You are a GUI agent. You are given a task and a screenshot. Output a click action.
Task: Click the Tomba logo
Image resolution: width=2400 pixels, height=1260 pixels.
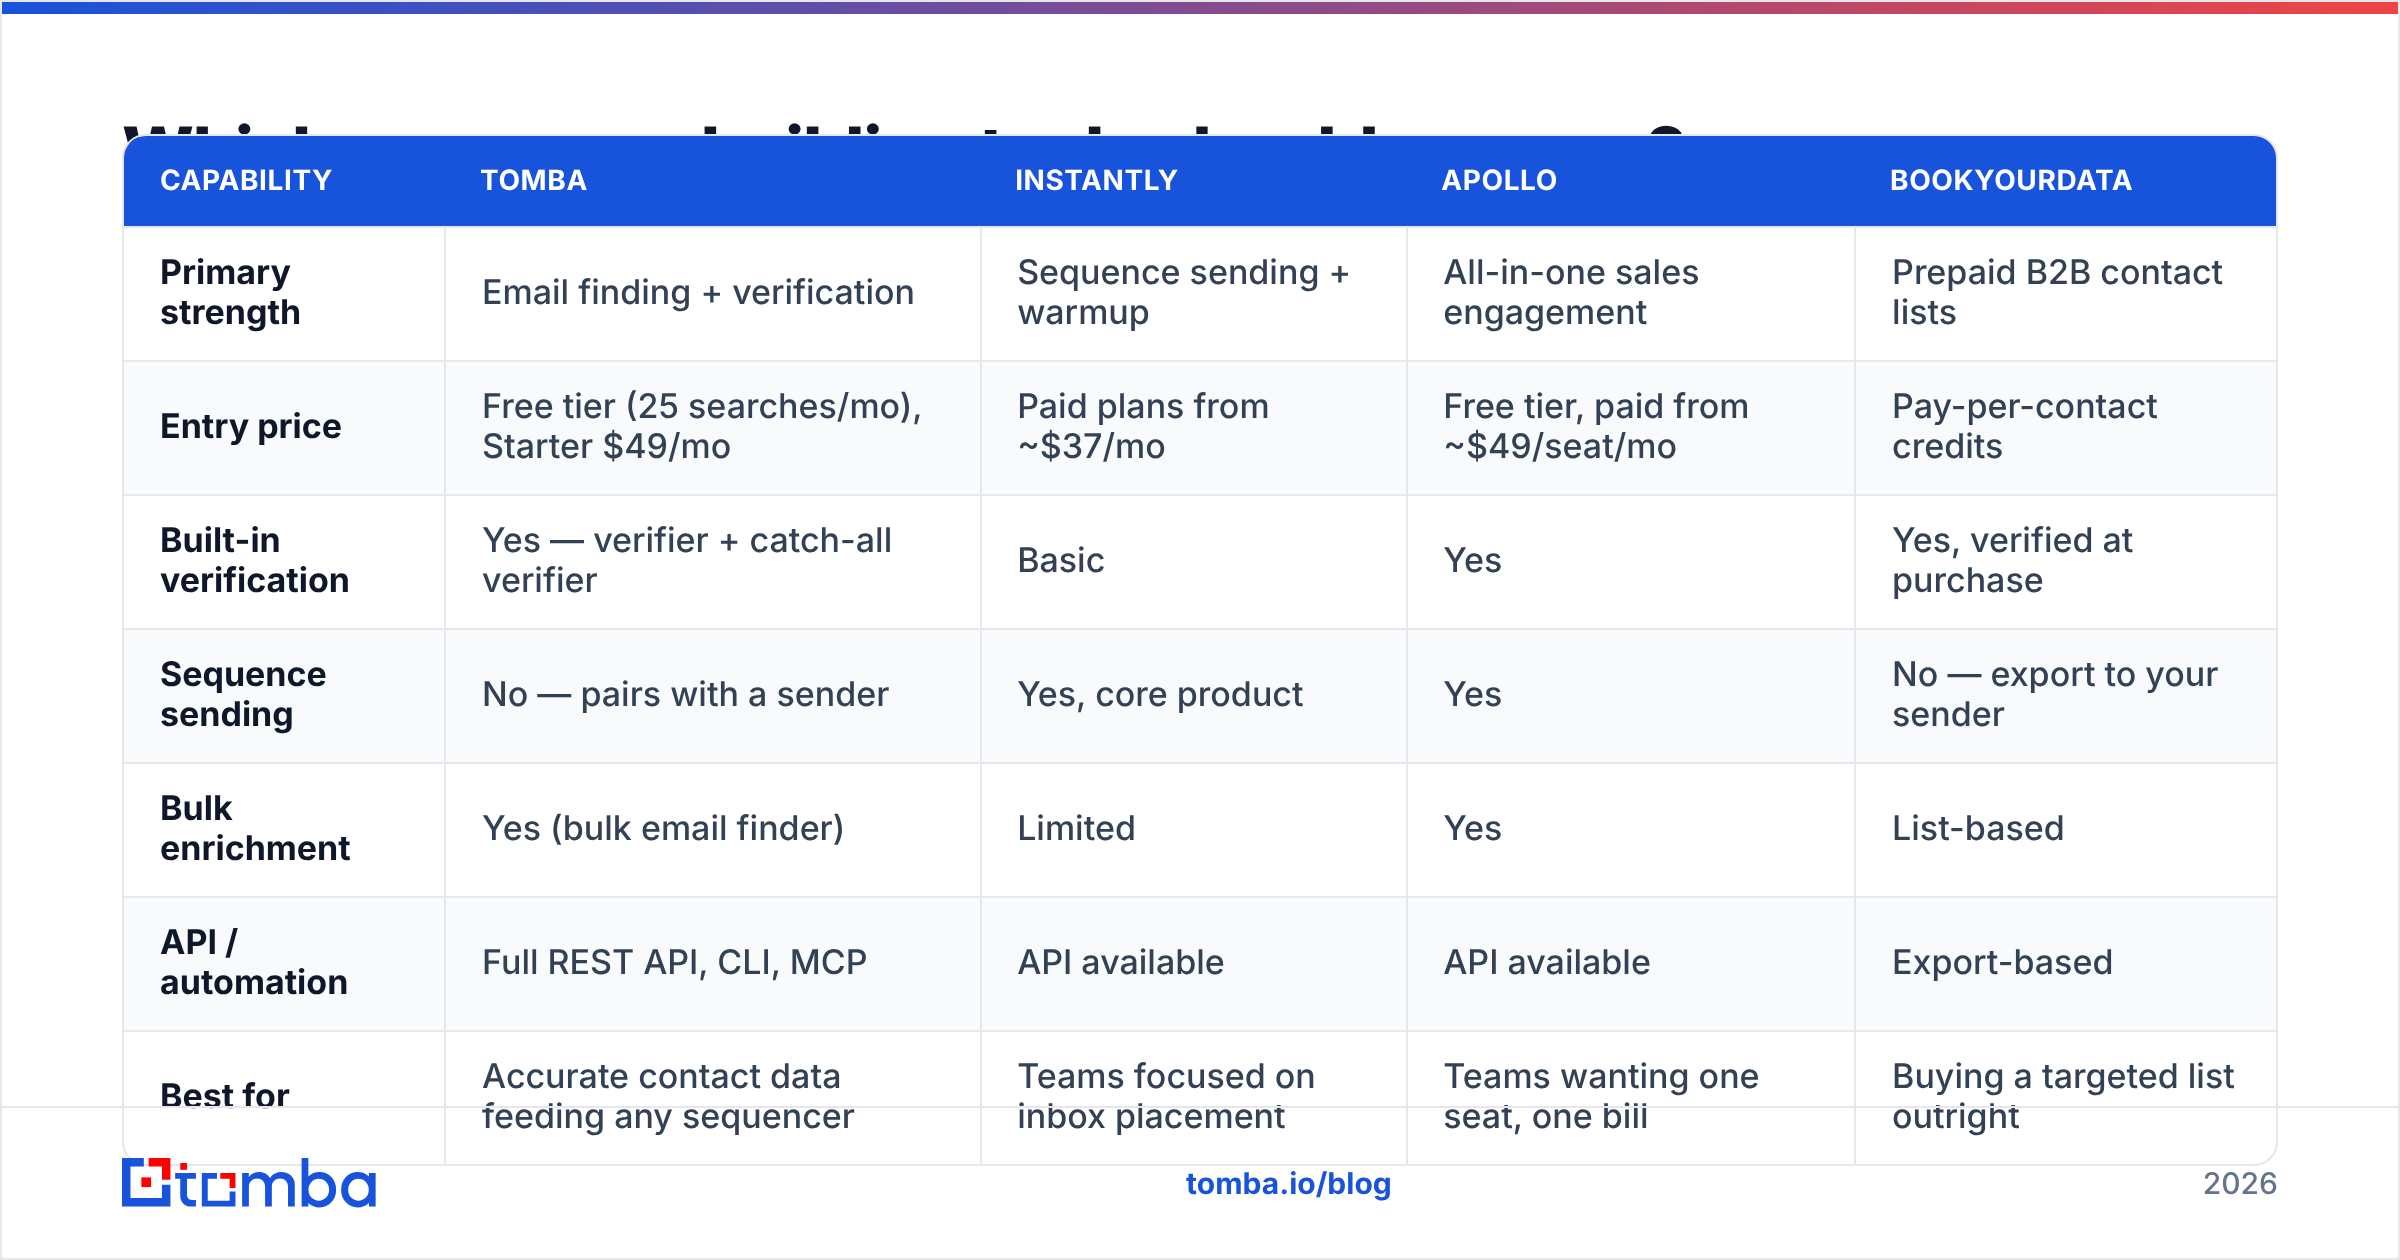[x=249, y=1183]
